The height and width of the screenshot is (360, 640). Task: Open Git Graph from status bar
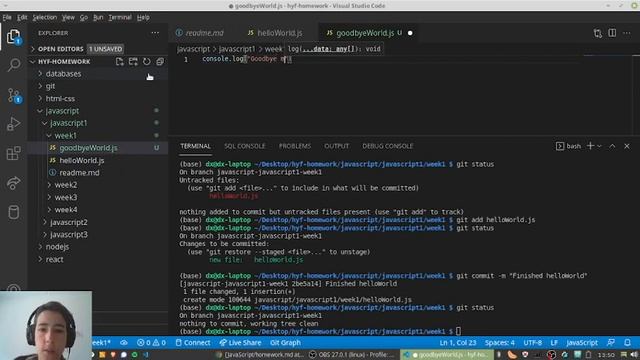(285, 343)
